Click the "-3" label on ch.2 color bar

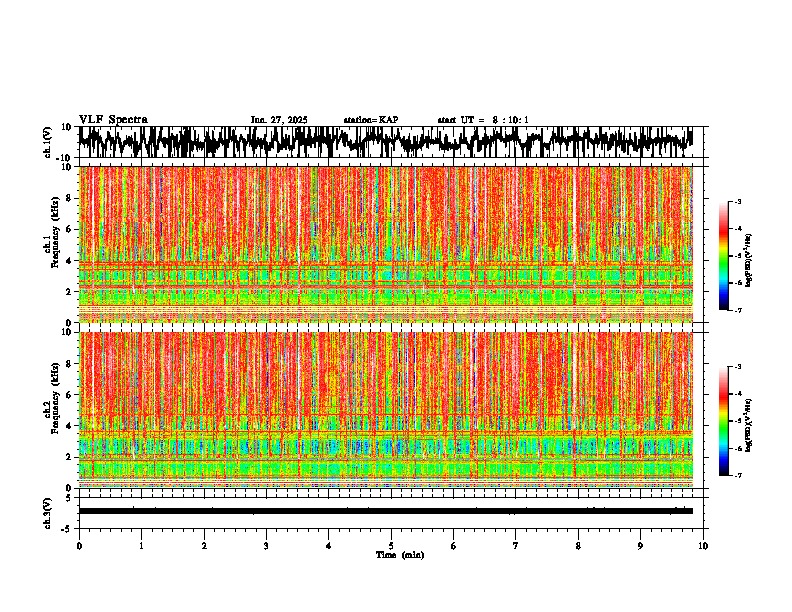pos(738,367)
